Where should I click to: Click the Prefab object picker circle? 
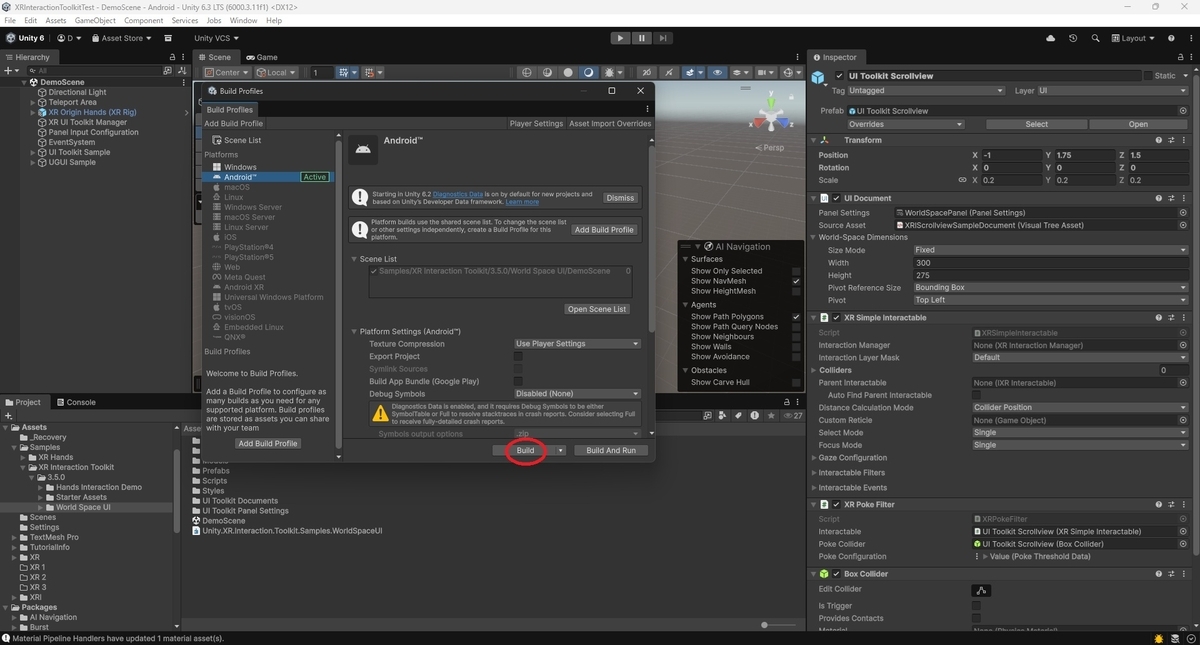(1183, 111)
